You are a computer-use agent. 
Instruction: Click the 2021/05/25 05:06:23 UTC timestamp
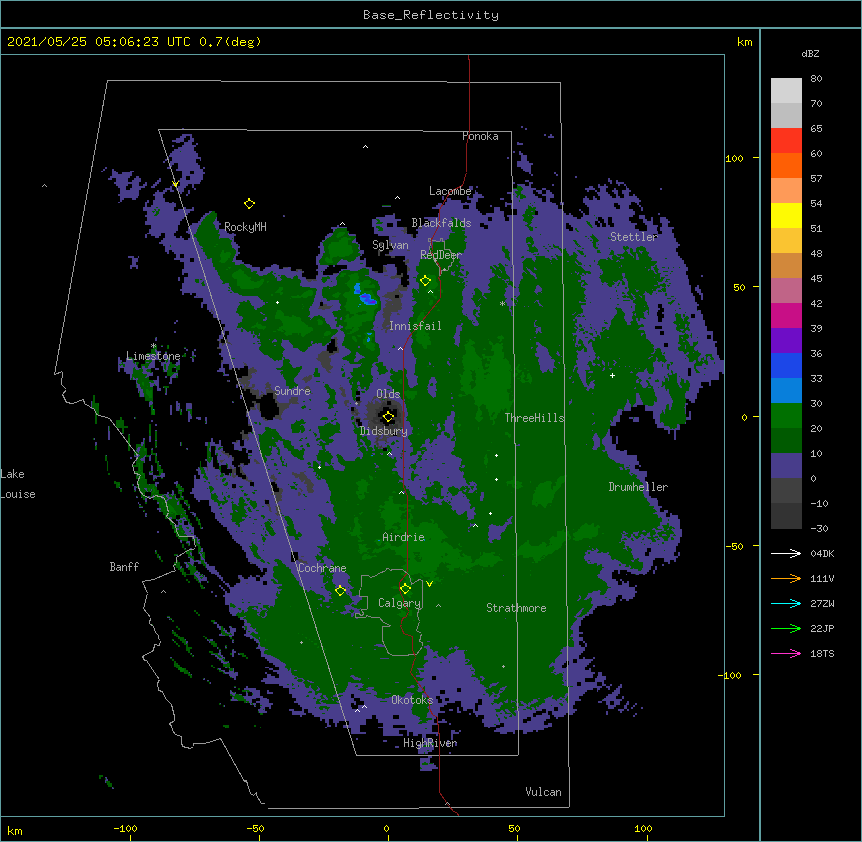click(98, 42)
